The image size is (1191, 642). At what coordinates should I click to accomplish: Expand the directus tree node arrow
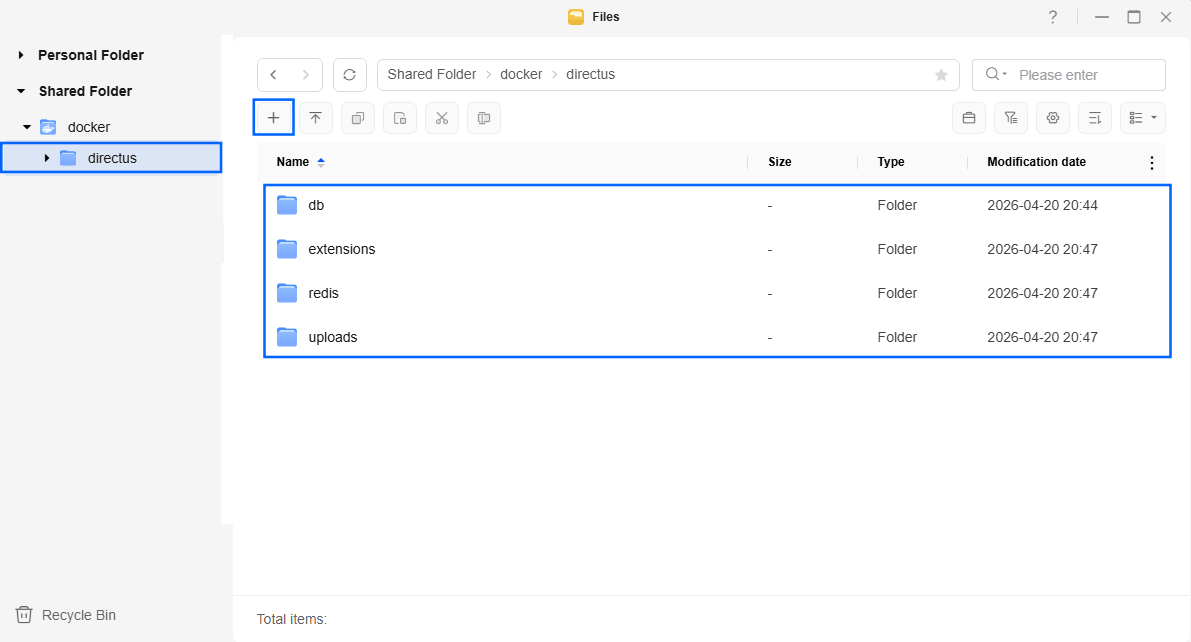[x=47, y=158]
